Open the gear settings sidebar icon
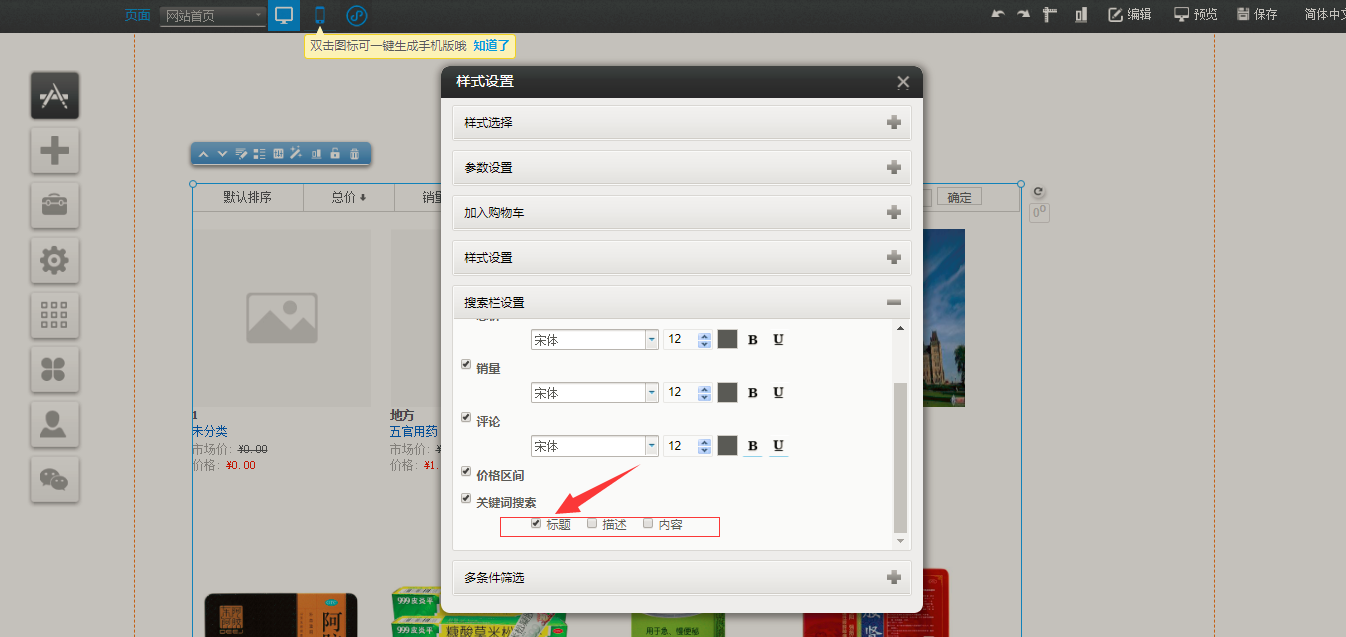The height and width of the screenshot is (637, 1346). click(54, 261)
